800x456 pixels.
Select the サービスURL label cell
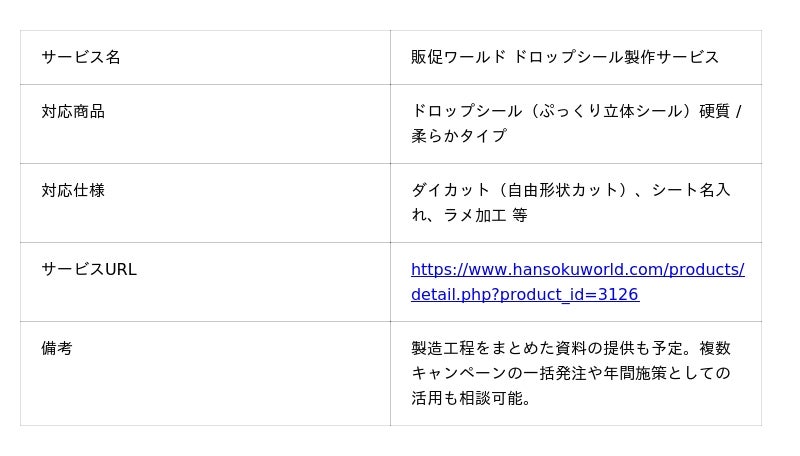89,270
